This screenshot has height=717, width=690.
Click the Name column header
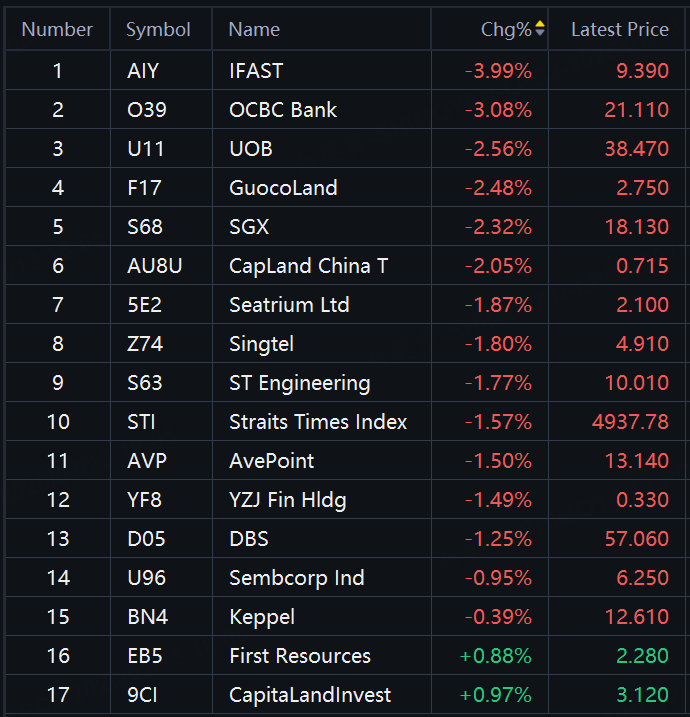(x=254, y=30)
